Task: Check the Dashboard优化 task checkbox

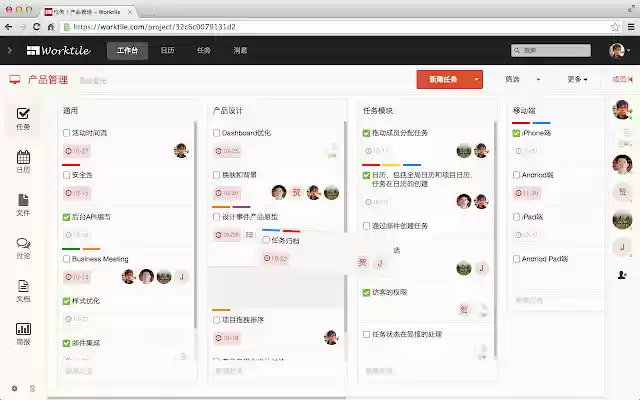Action: pyautogui.click(x=217, y=133)
